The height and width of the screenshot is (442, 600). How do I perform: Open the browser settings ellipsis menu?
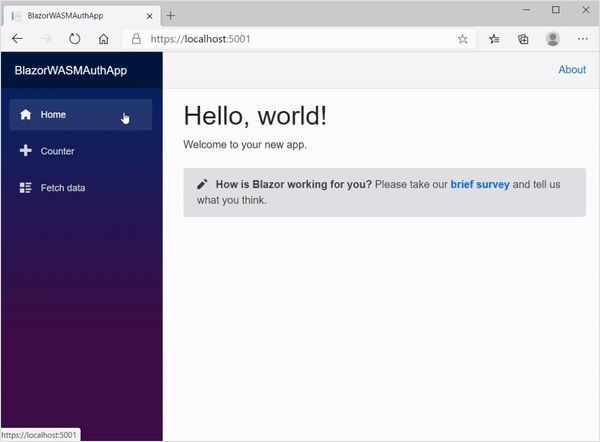[x=583, y=39]
